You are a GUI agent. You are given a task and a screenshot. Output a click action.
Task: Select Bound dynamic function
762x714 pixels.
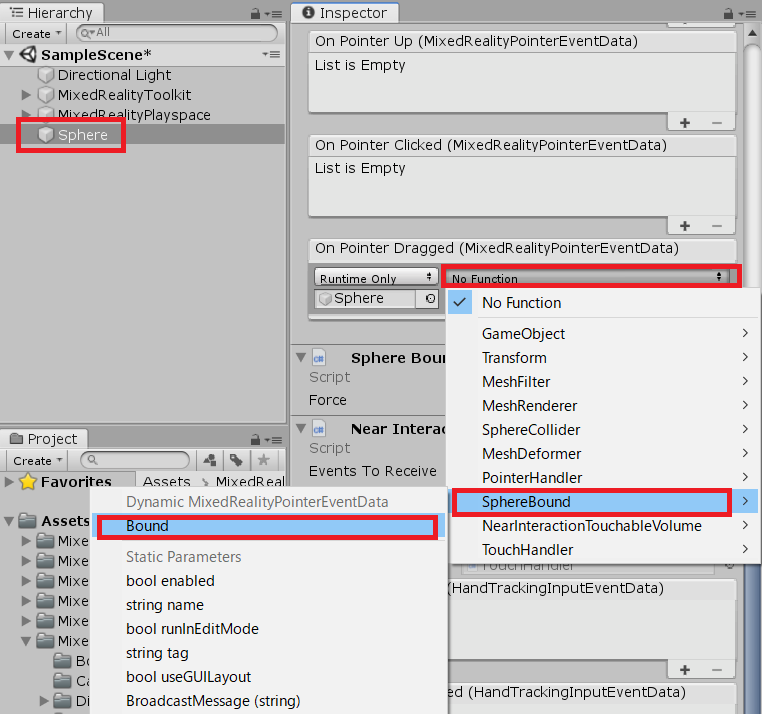(x=269, y=526)
